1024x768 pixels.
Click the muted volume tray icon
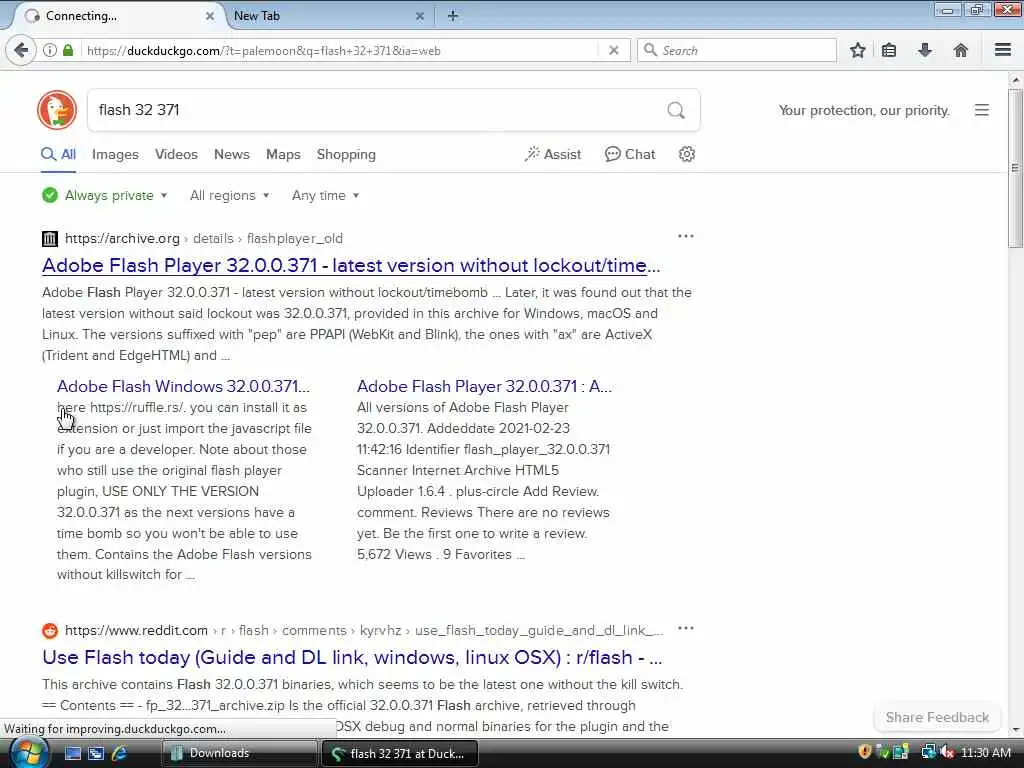point(947,753)
